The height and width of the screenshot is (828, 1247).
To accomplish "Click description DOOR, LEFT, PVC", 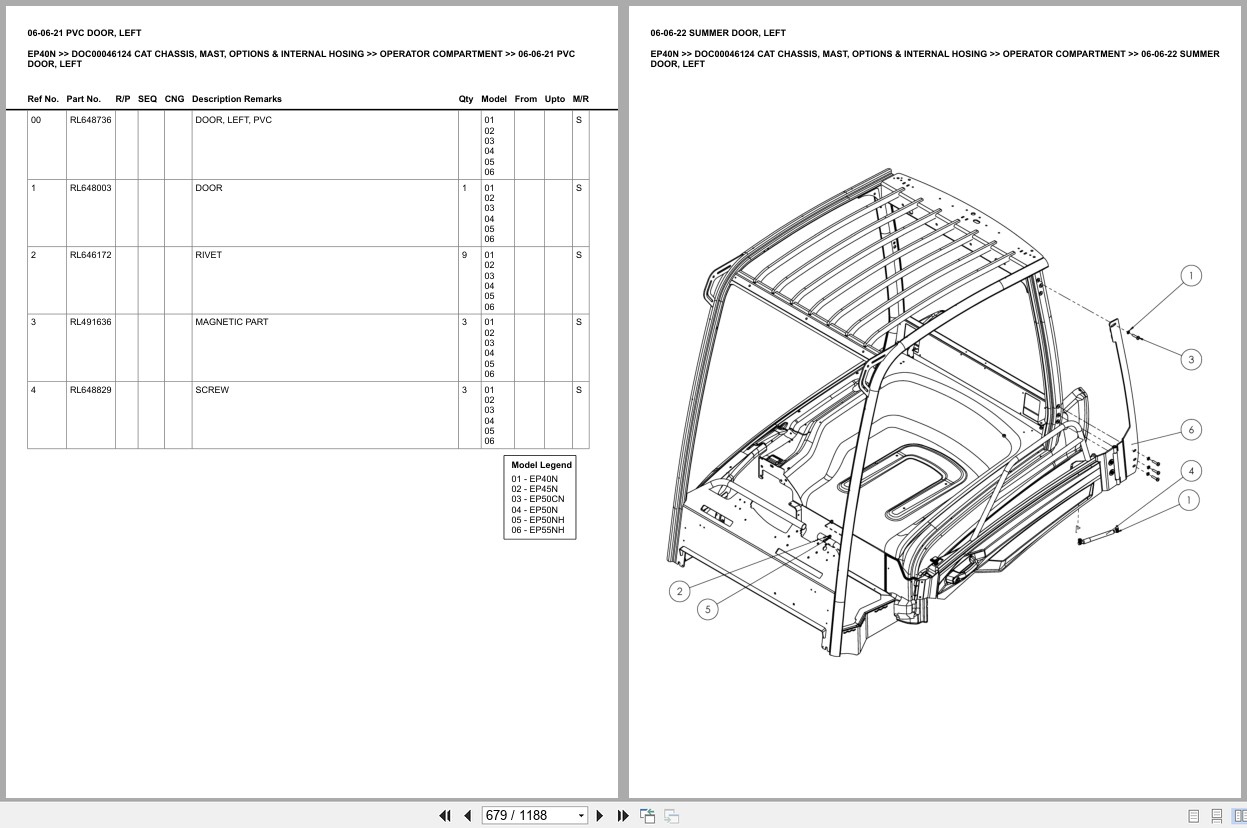I will pyautogui.click(x=233, y=120).
